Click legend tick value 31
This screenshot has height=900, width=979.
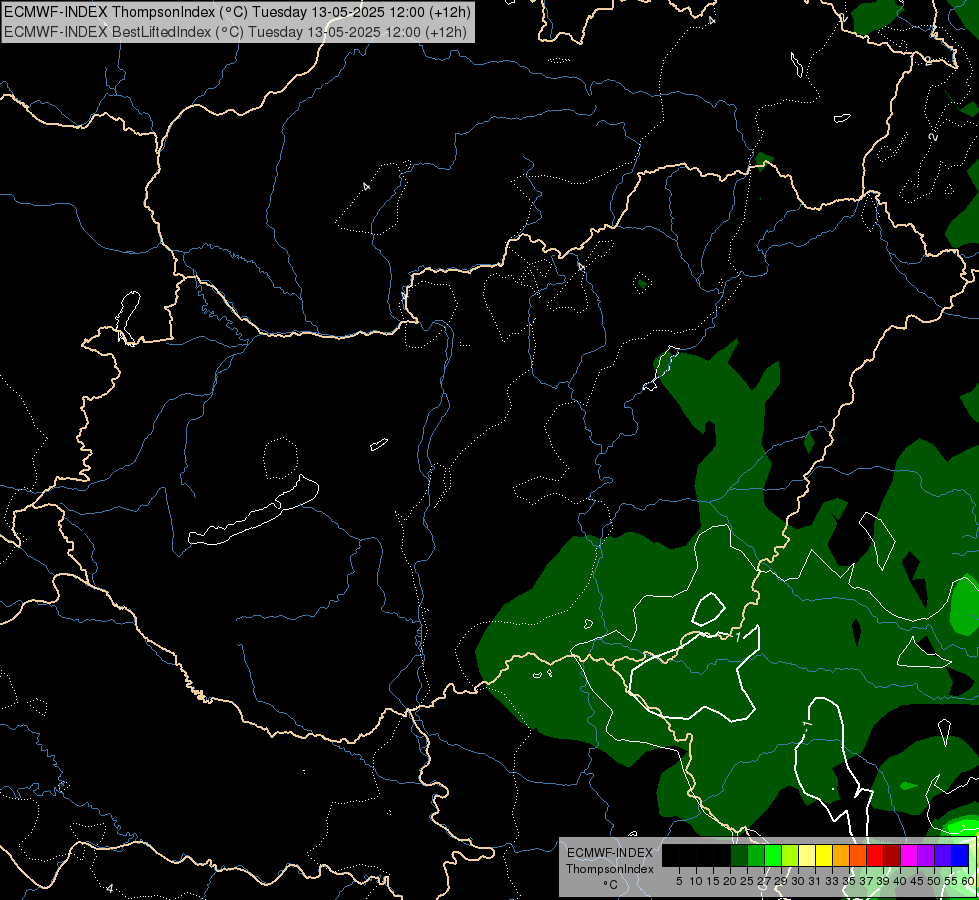click(x=815, y=881)
